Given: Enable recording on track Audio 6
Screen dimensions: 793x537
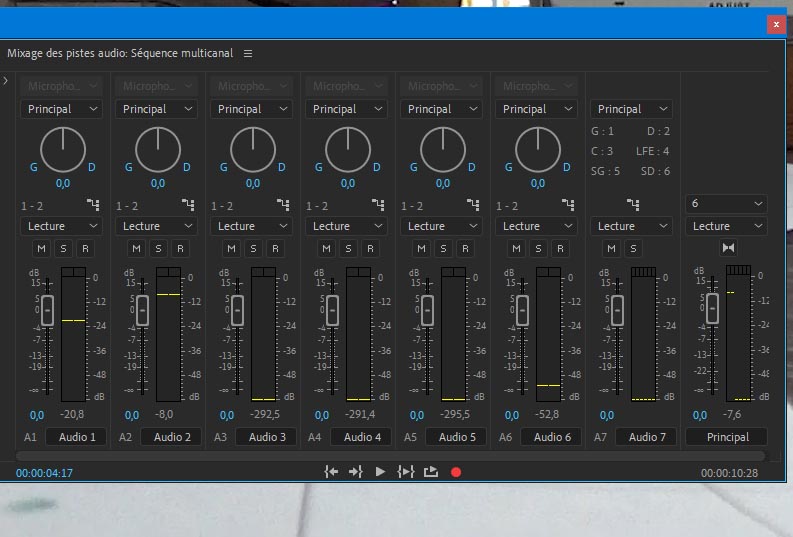Looking at the screenshot, I should (560, 248).
